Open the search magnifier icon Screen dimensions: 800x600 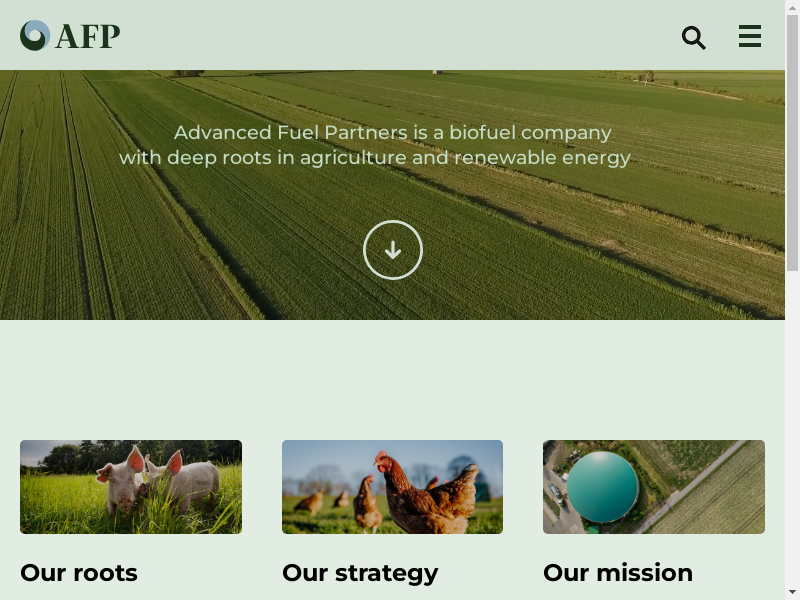tap(693, 38)
